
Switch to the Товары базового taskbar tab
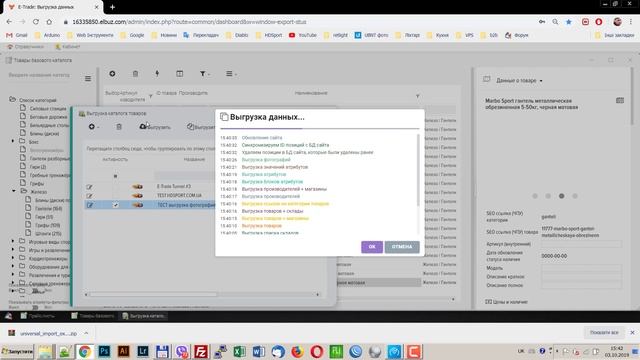coord(93,316)
